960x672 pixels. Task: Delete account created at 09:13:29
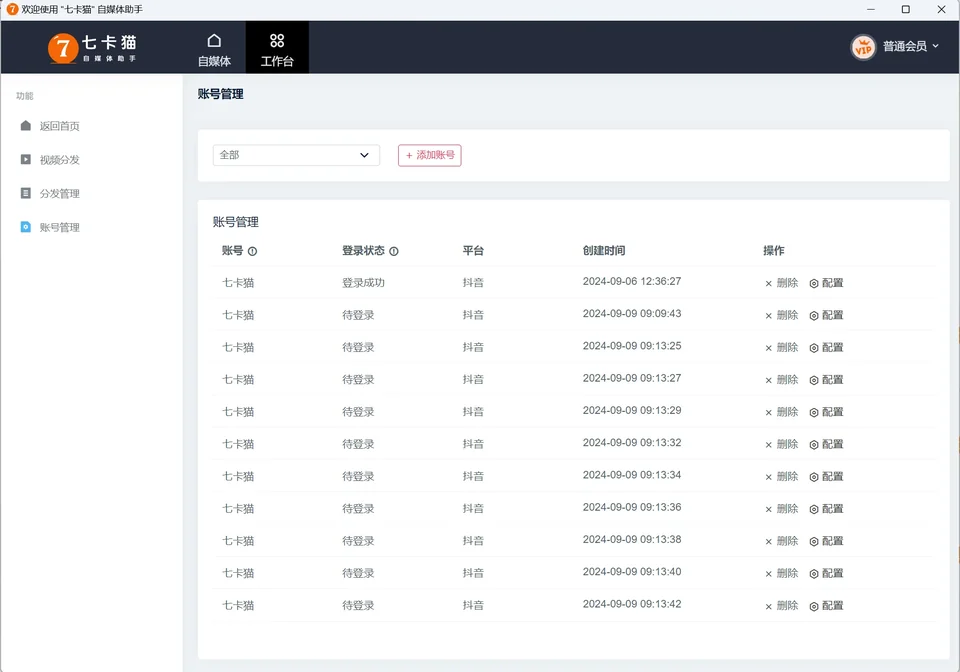(x=781, y=412)
